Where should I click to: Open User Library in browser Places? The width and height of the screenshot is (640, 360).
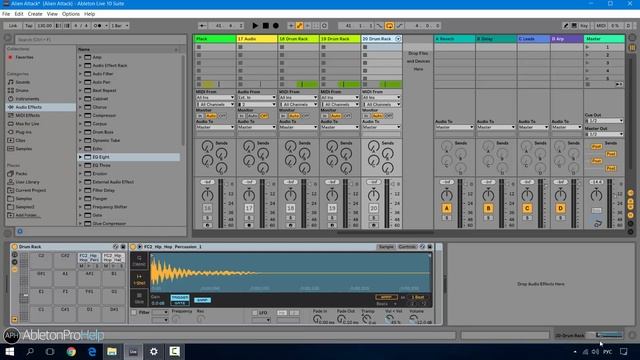click(27, 182)
